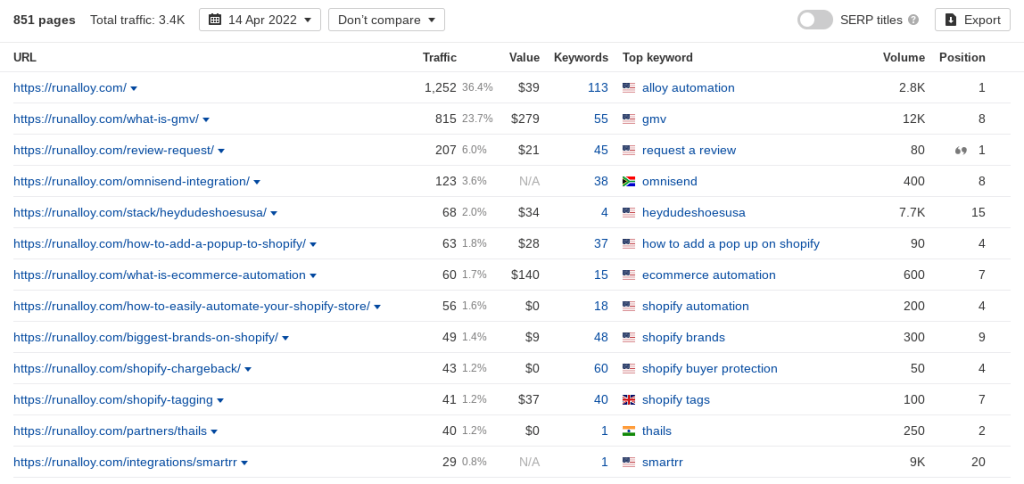This screenshot has width=1024, height=484.
Task: Expand the caret next to shopify-chargeback URL
Action: pos(248,369)
